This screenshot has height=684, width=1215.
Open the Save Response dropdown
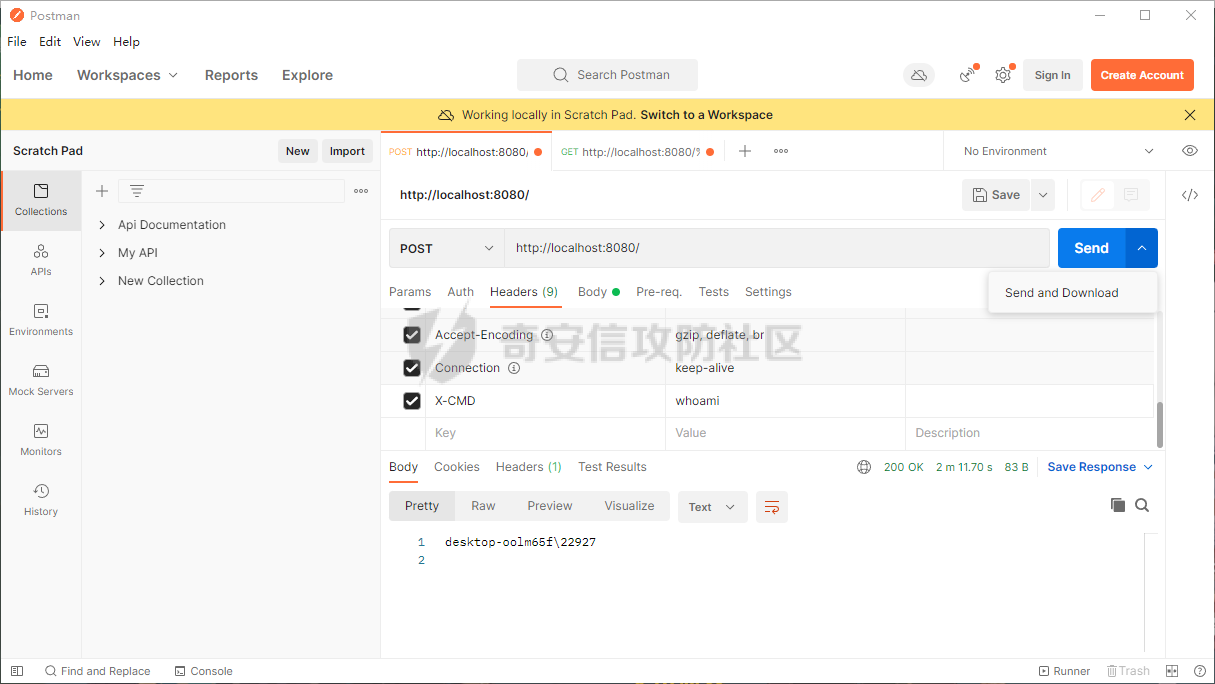click(x=1100, y=467)
